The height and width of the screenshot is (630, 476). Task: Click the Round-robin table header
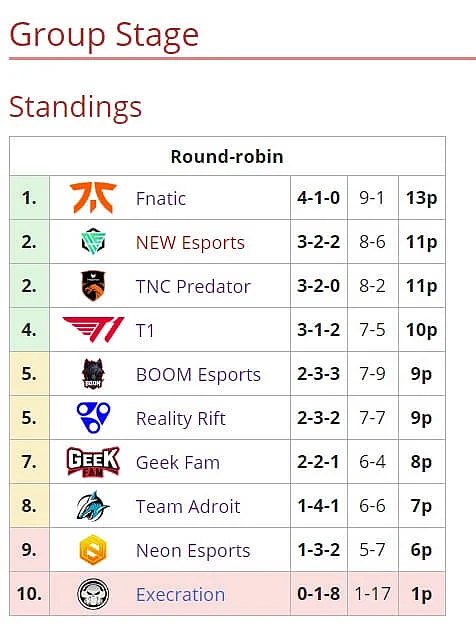227,156
